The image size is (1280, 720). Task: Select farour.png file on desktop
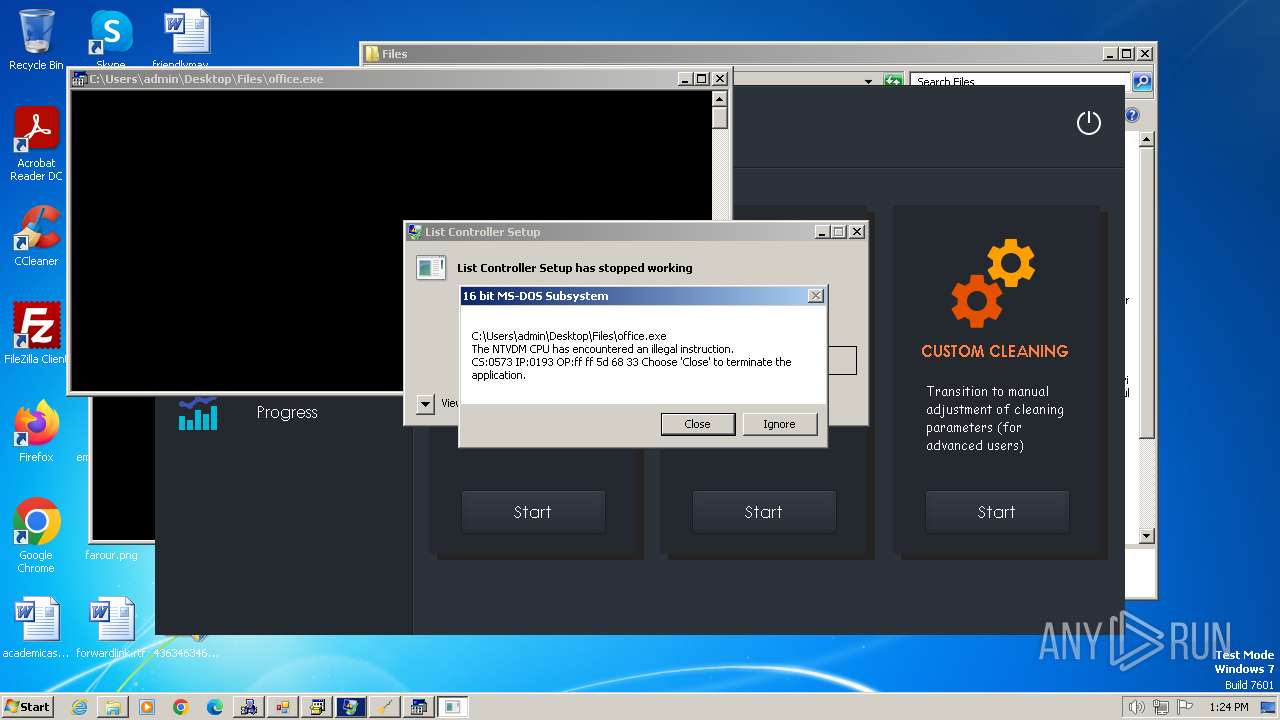(111, 553)
